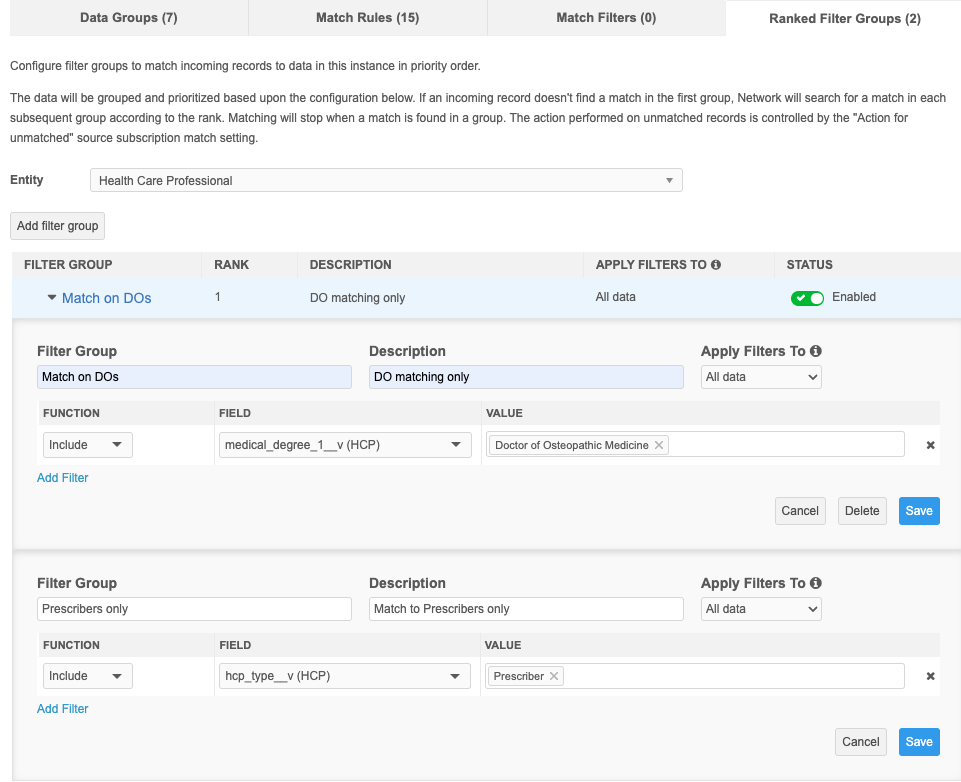Screen dimensions: 961x782
Task: Delete the Match on DOs filter group
Action: [862, 511]
